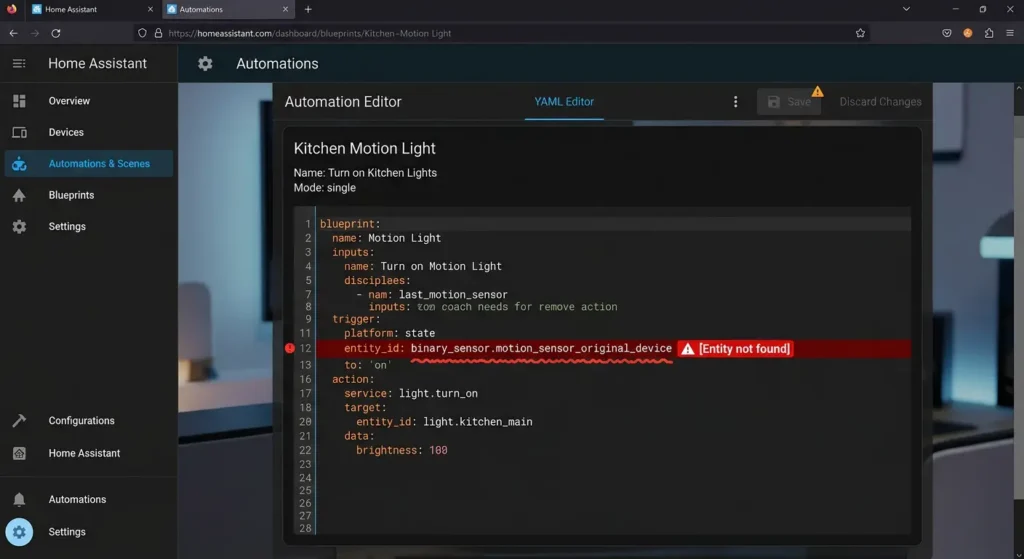Open the Firefox application menu

tap(1010, 33)
